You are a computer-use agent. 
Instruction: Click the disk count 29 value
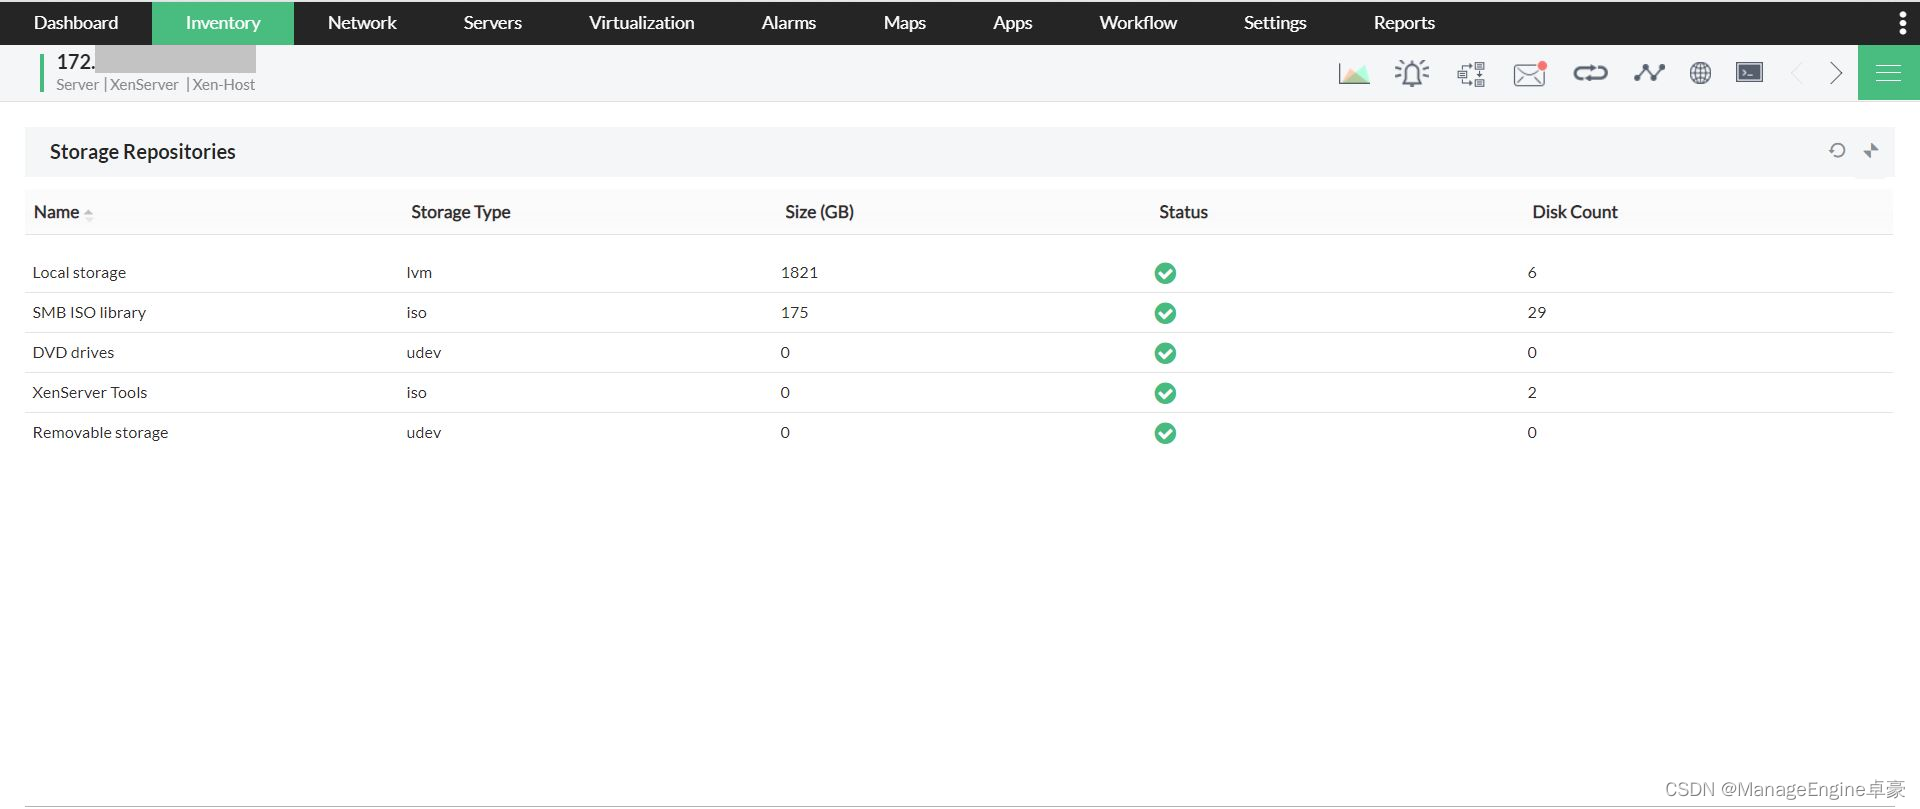[1537, 313]
